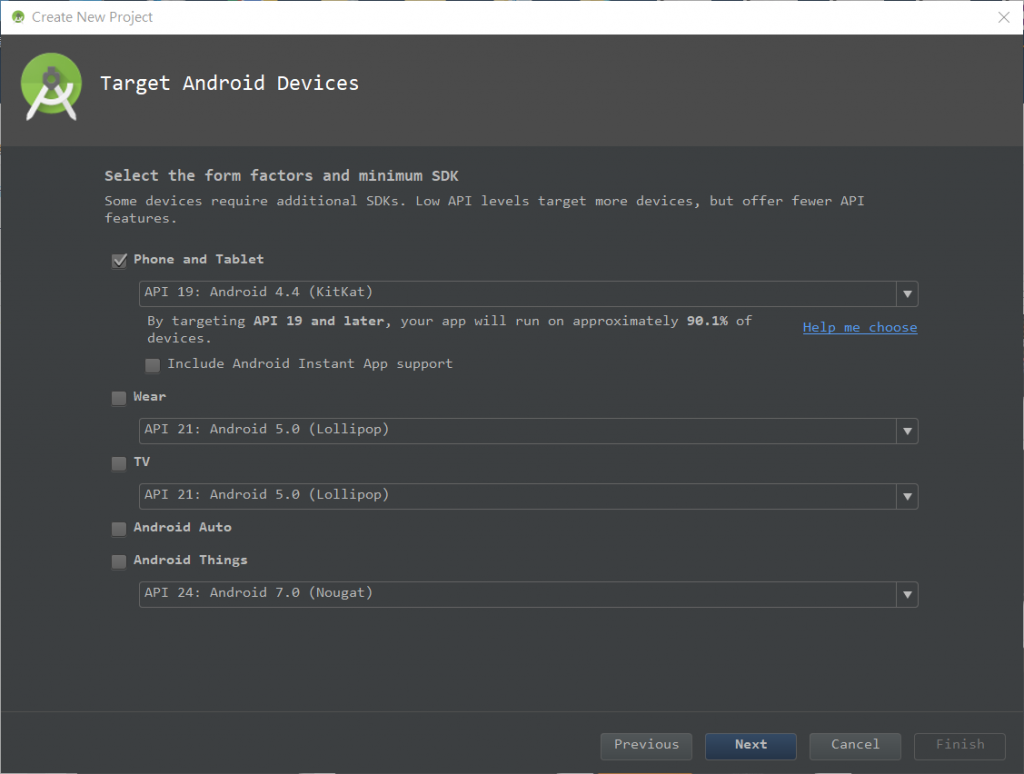Open the TV minimum SDK combo box
Screen dimensions: 1024x774
[528, 496]
